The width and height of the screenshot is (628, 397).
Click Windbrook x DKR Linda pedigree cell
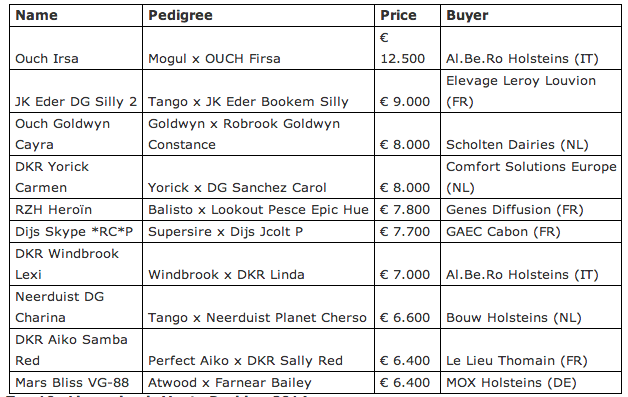coord(258,264)
